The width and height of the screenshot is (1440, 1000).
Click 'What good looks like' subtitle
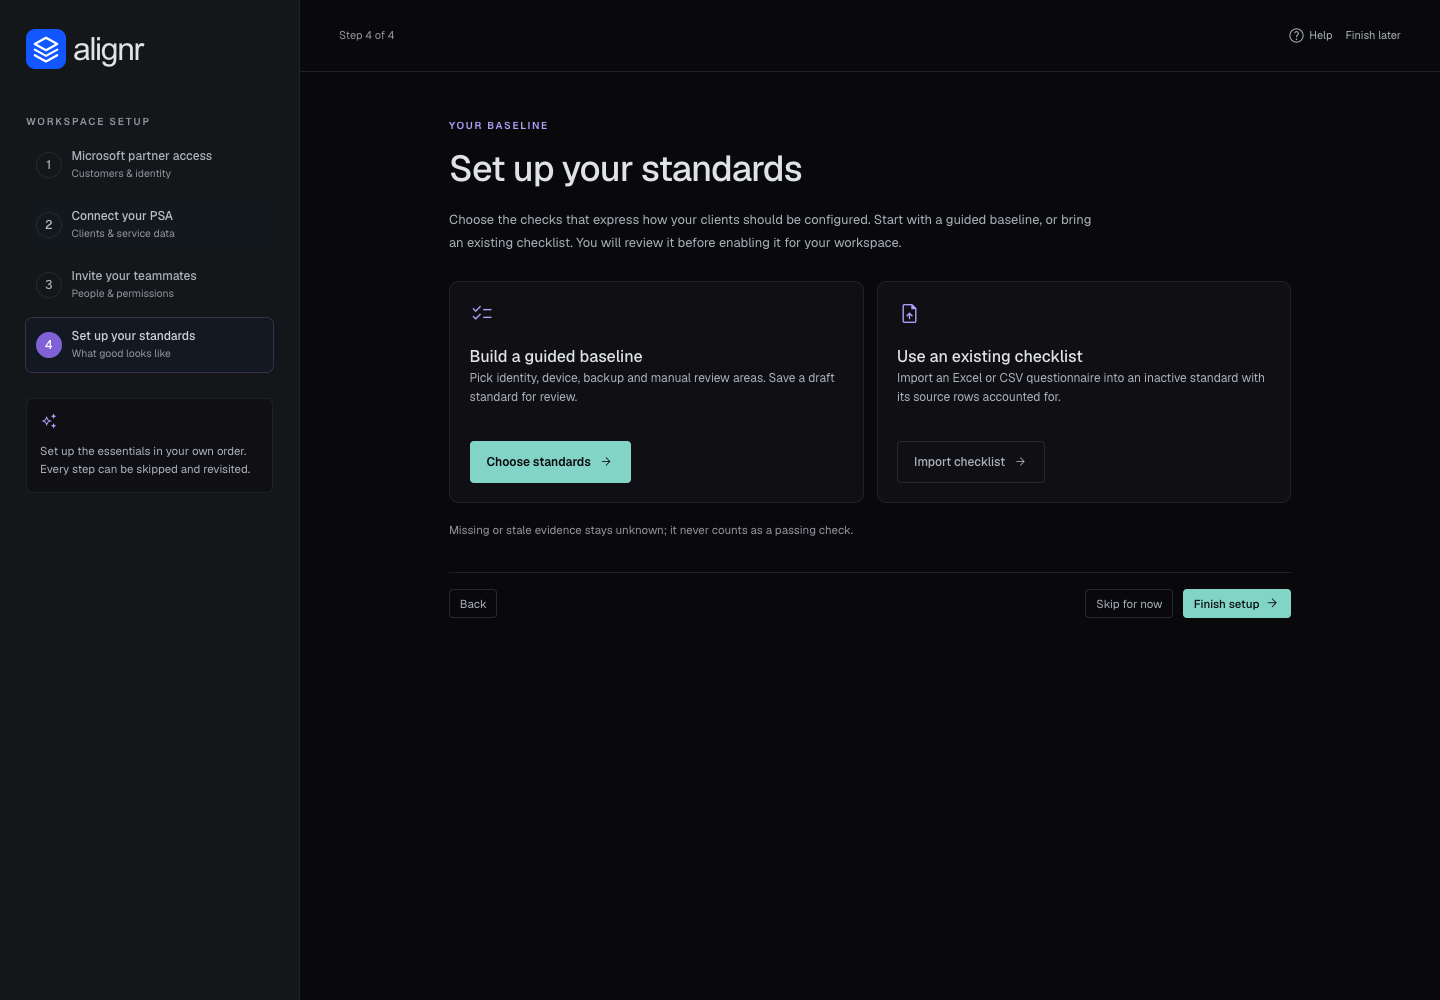click(x=121, y=354)
